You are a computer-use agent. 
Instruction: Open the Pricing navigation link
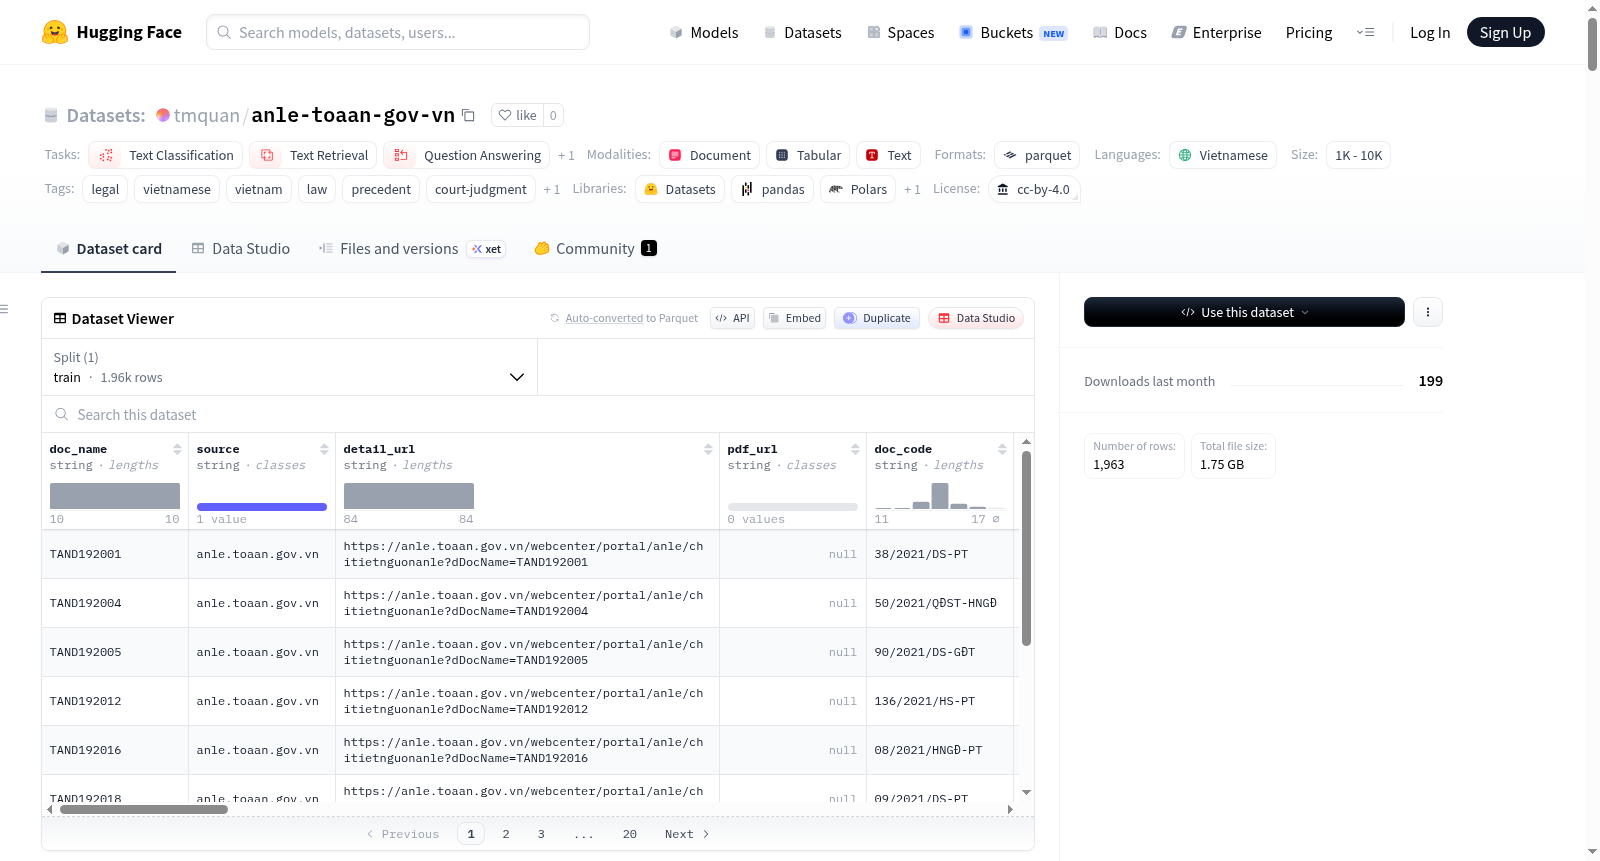pyautogui.click(x=1309, y=32)
